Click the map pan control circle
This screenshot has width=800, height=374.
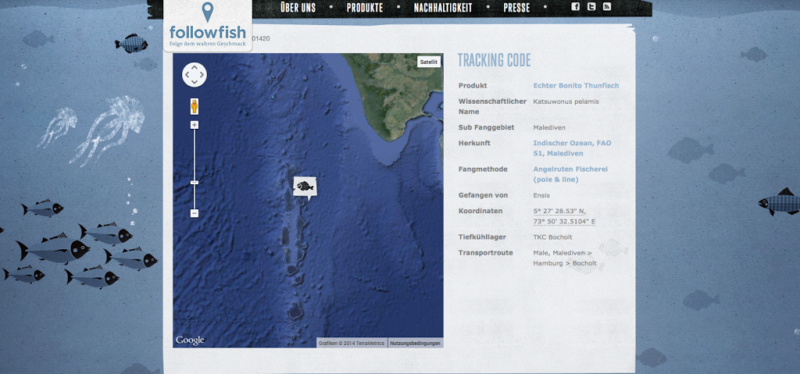194,75
